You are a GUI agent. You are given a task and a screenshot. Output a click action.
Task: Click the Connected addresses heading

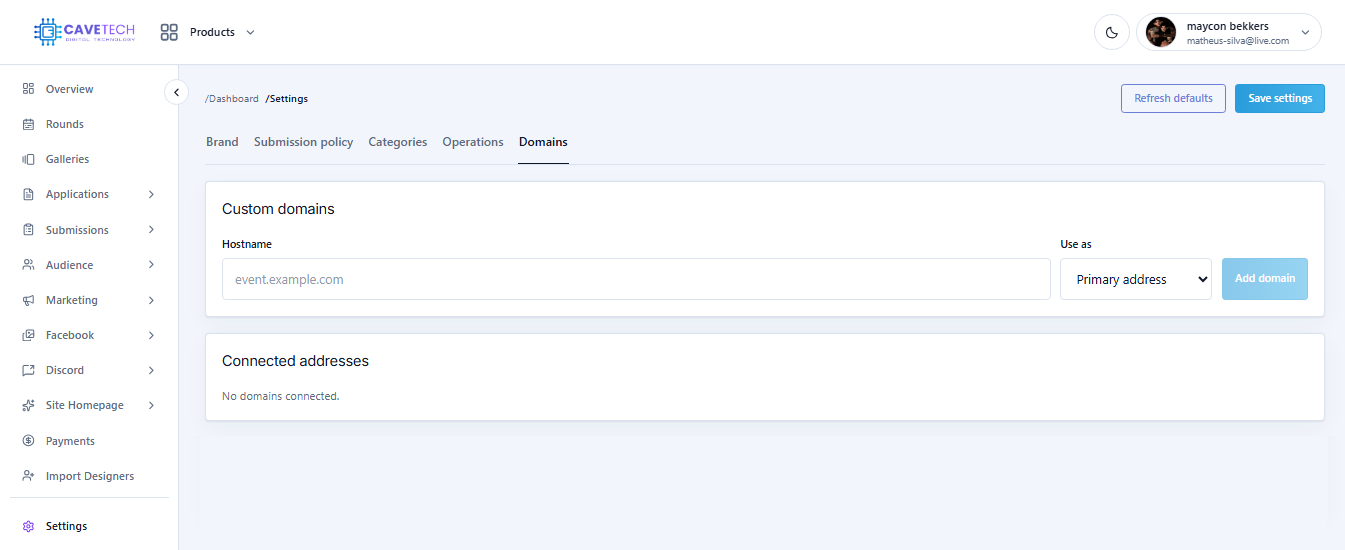click(295, 361)
